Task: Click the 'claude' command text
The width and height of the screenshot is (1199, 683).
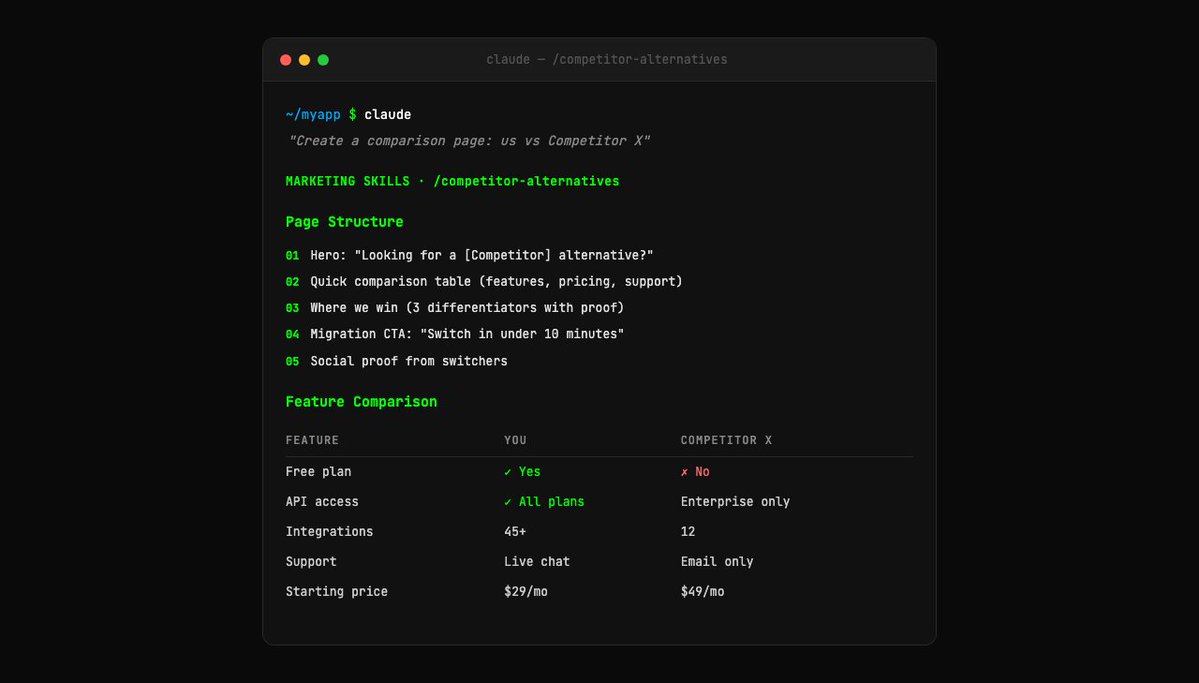Action: coord(388,115)
